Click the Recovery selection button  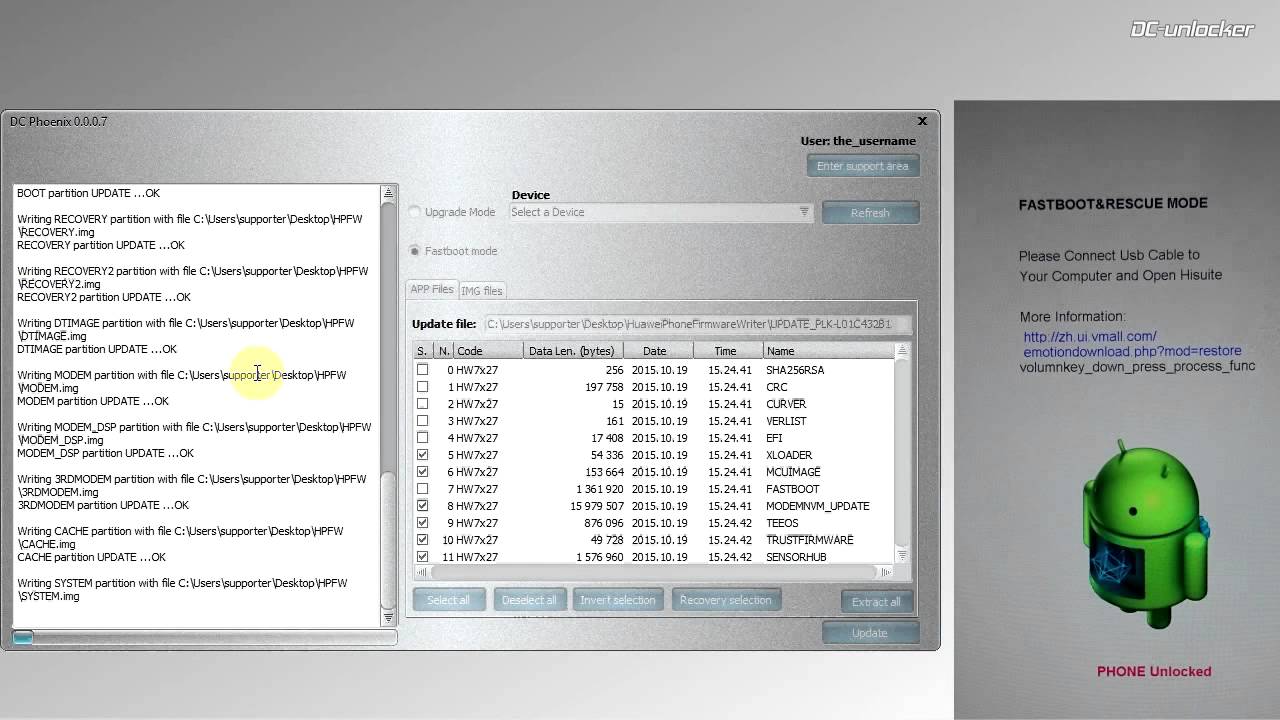coord(725,600)
